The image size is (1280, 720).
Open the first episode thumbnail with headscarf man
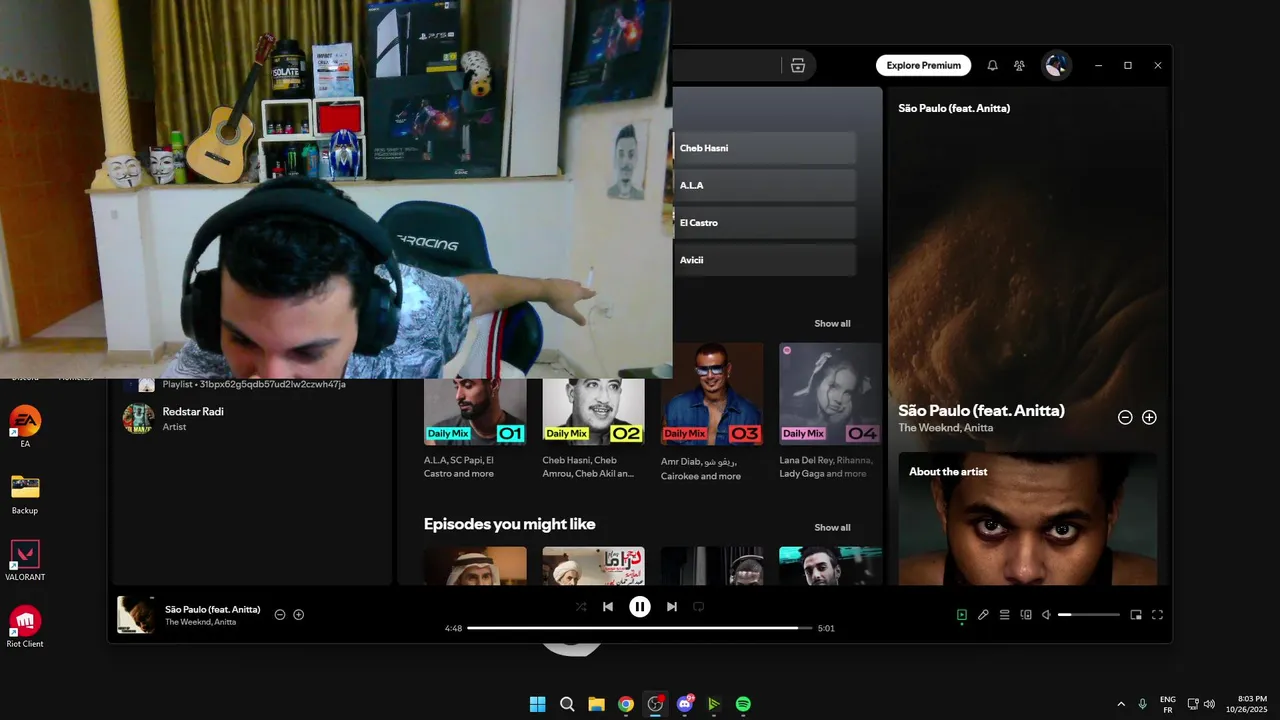click(x=475, y=565)
